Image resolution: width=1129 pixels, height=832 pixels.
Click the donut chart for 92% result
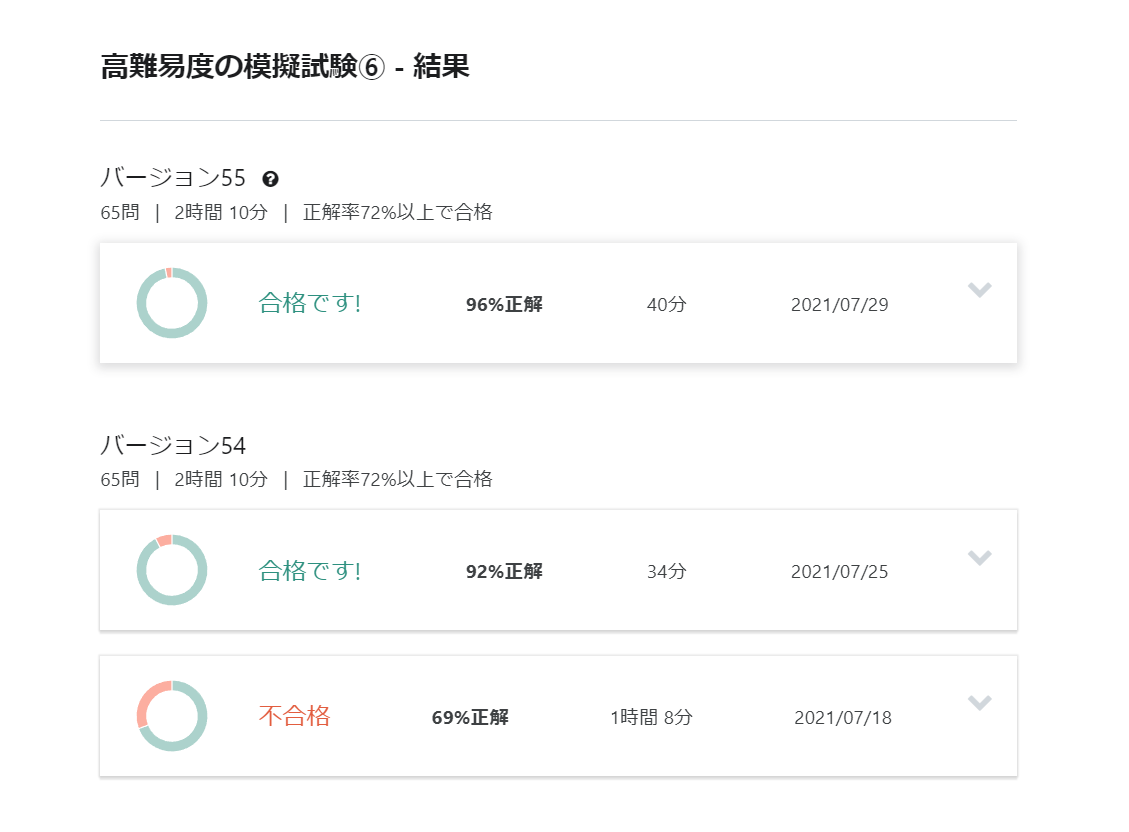coord(172,570)
